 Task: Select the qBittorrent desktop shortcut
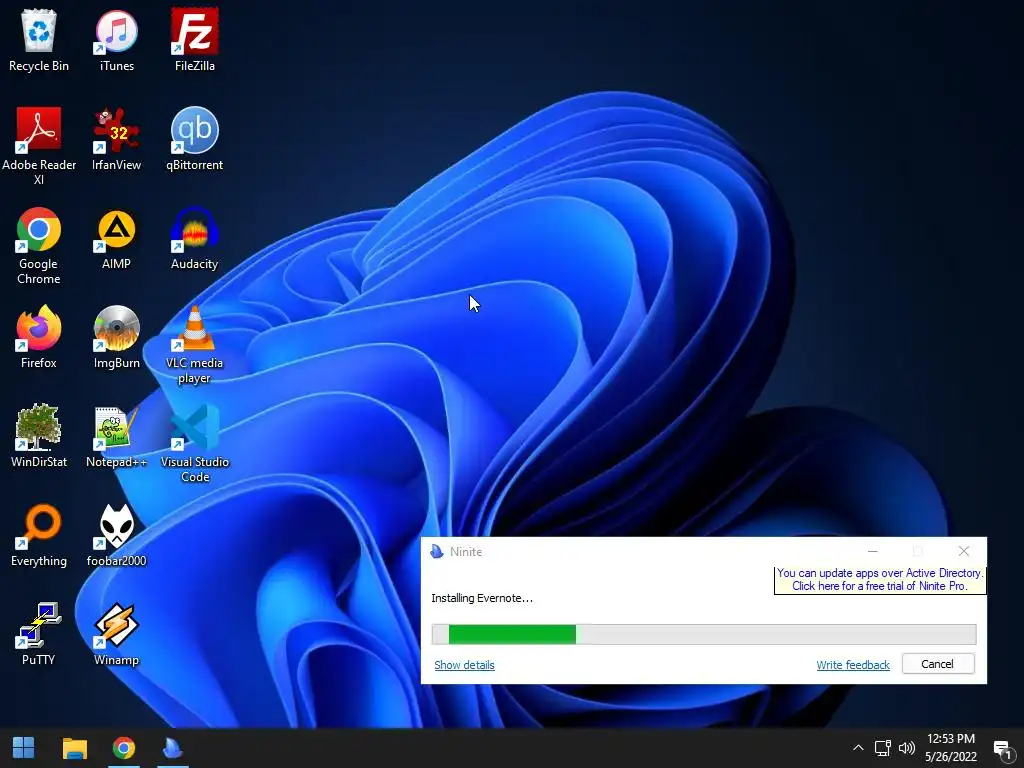click(x=195, y=139)
